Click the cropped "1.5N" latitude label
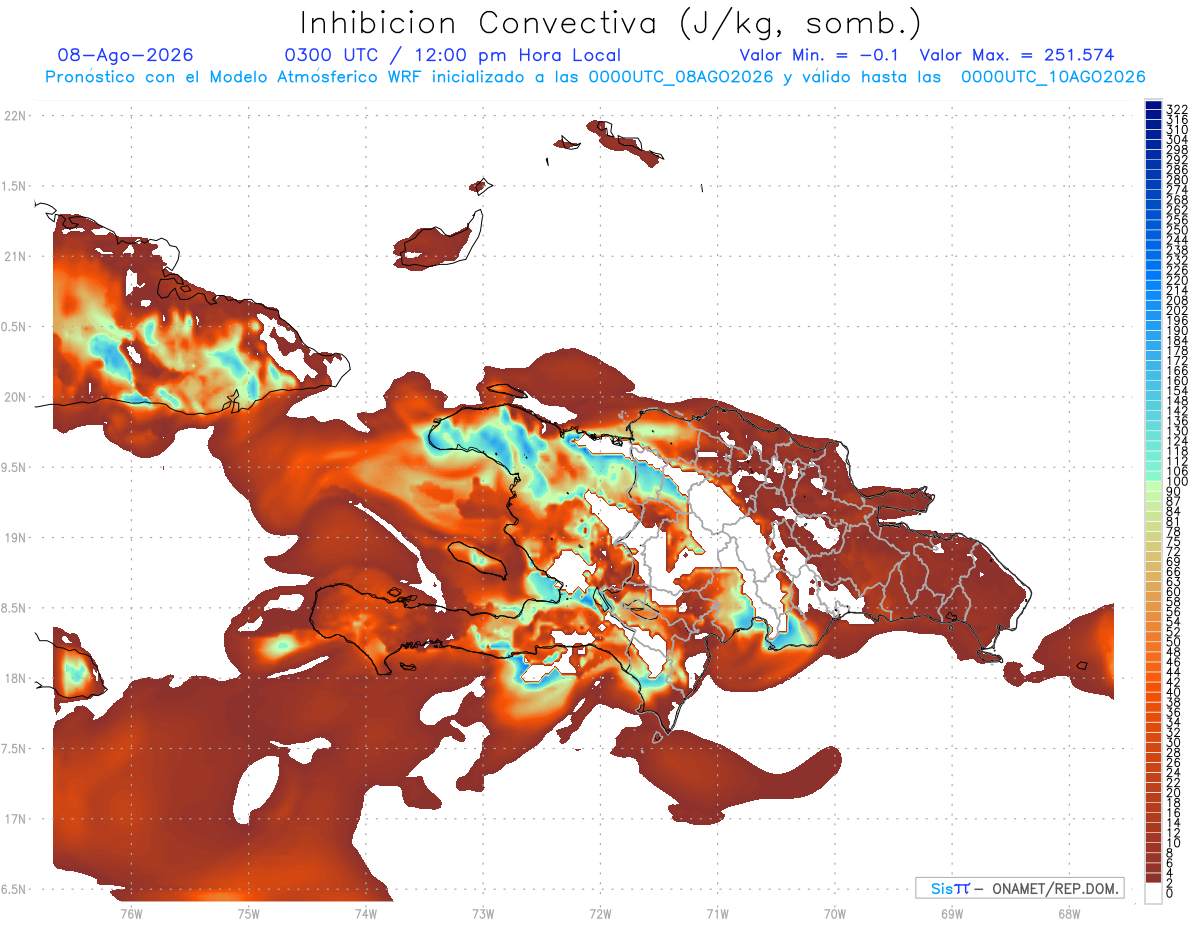Image resolution: width=1200 pixels, height=927 pixels. [14, 186]
